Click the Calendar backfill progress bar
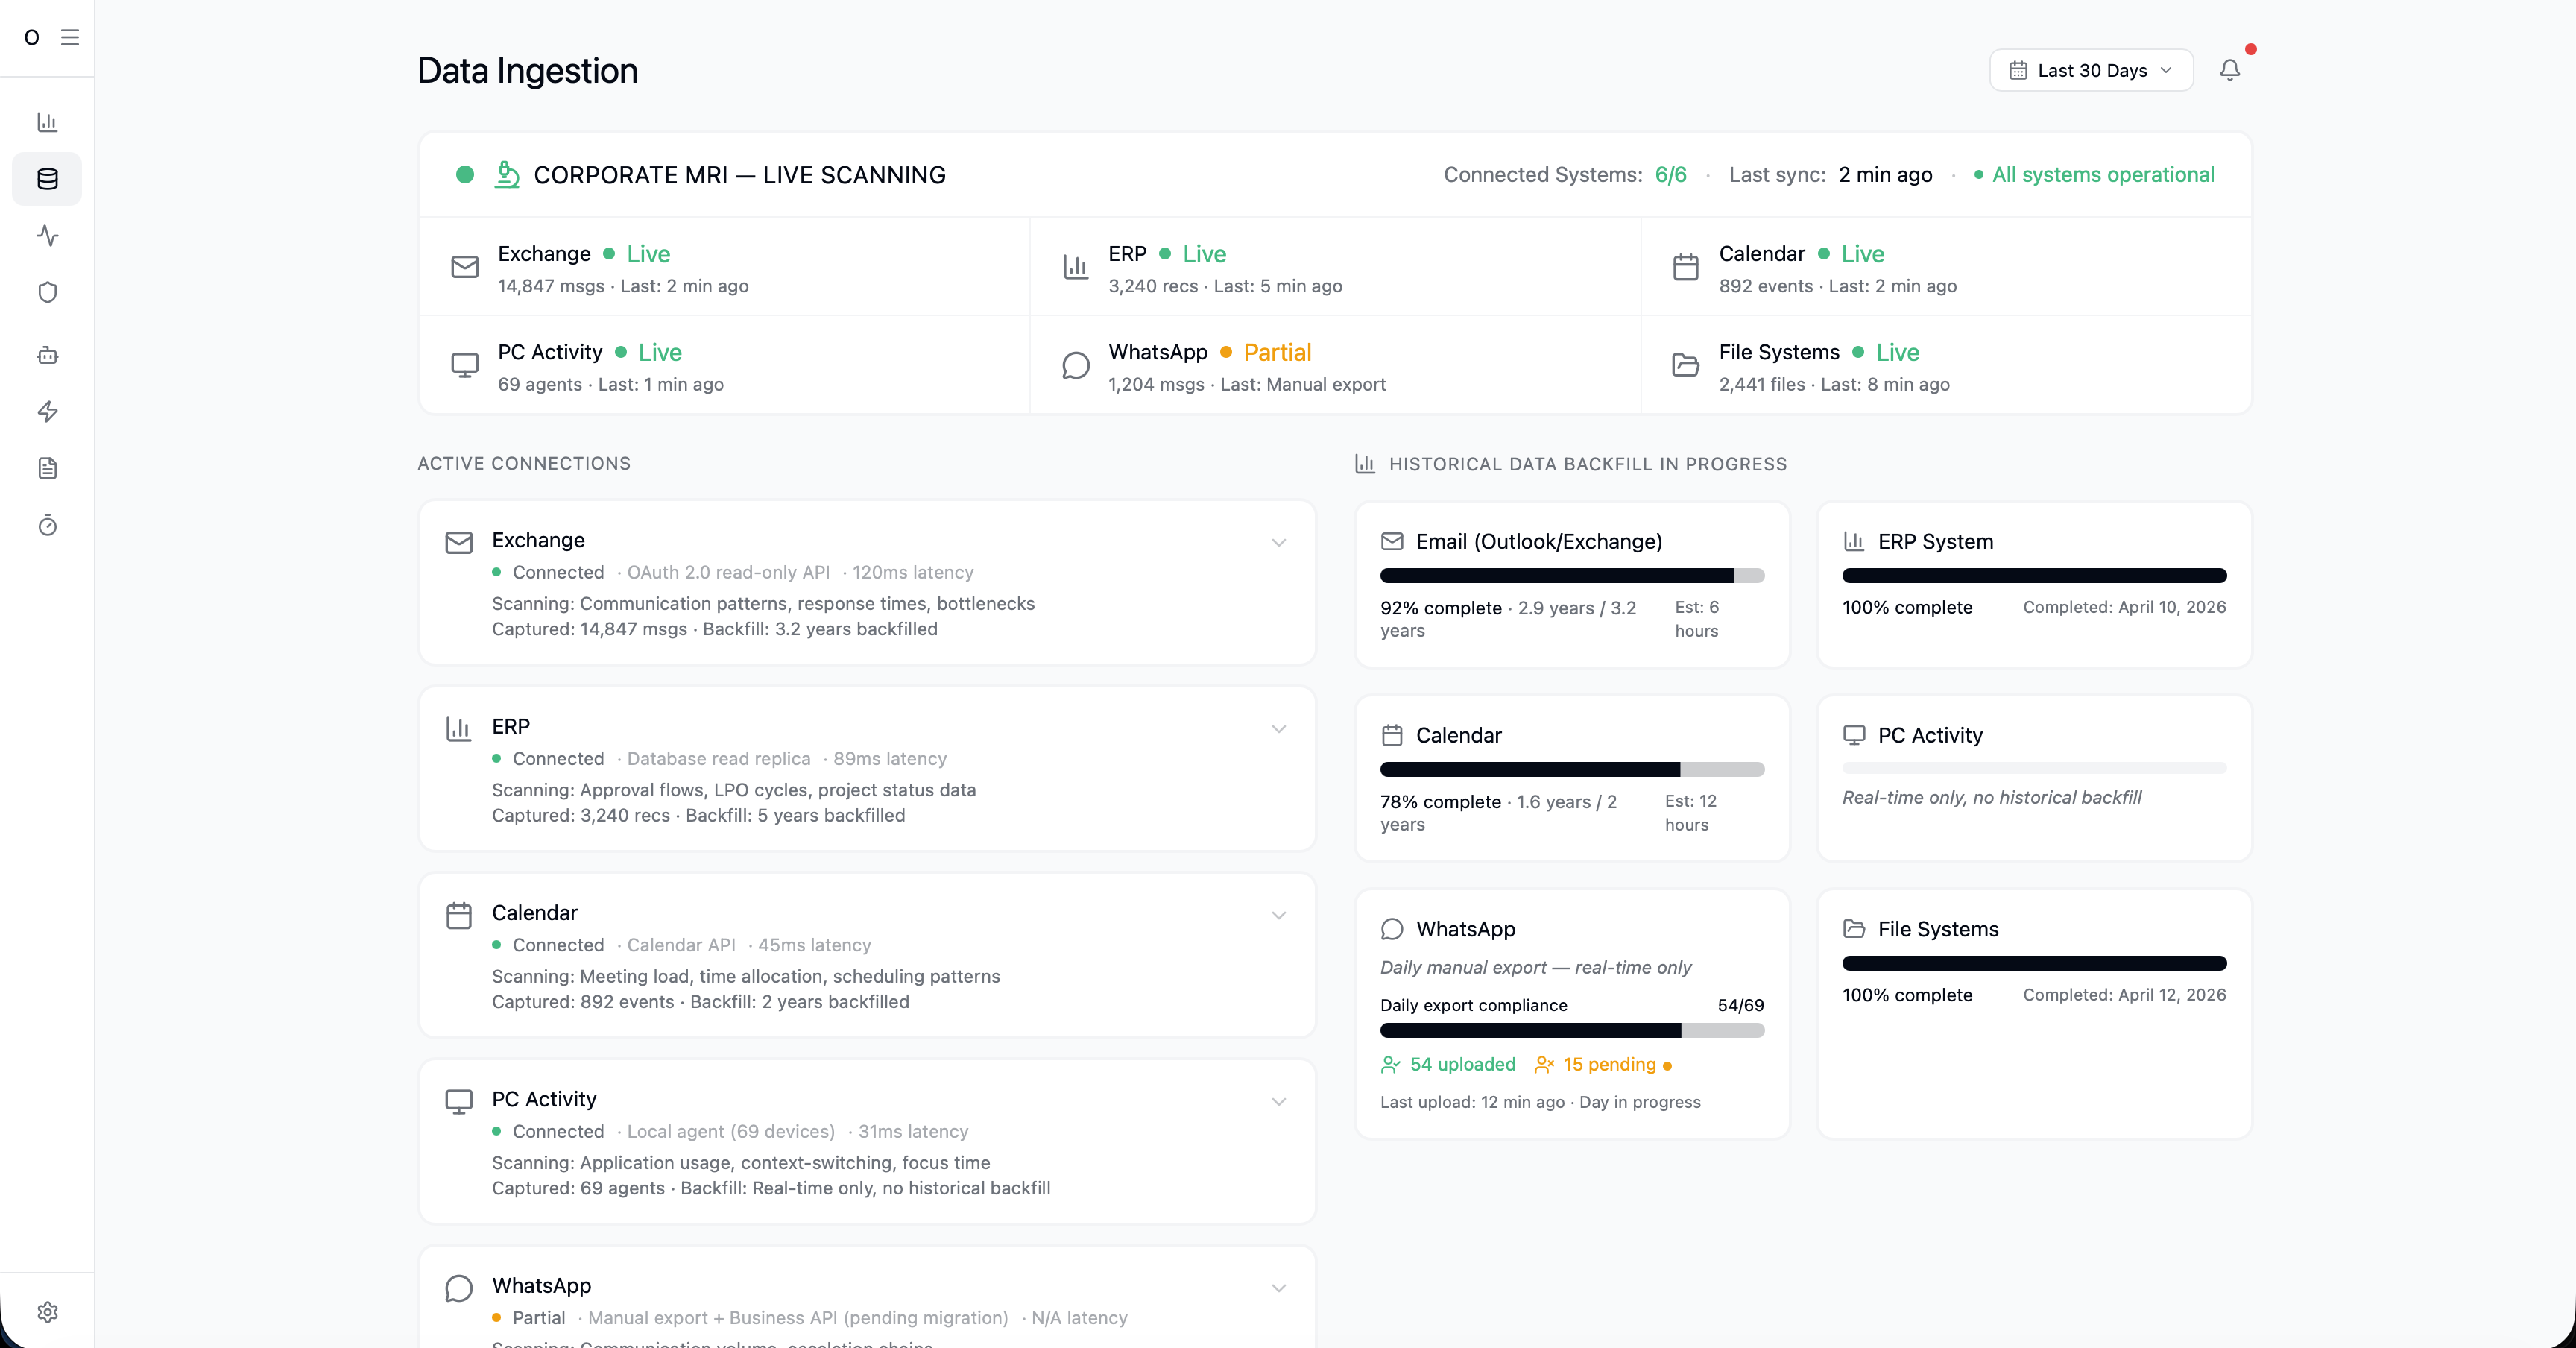Image resolution: width=2576 pixels, height=1348 pixels. click(1571, 769)
